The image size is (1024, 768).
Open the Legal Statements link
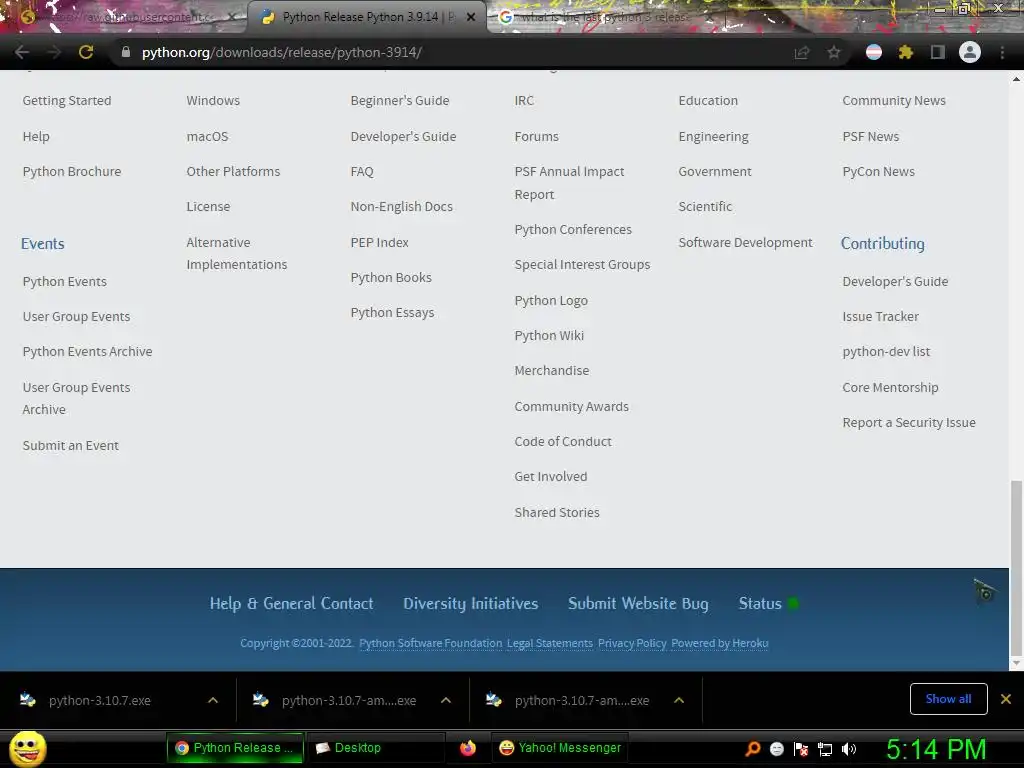pyautogui.click(x=550, y=643)
